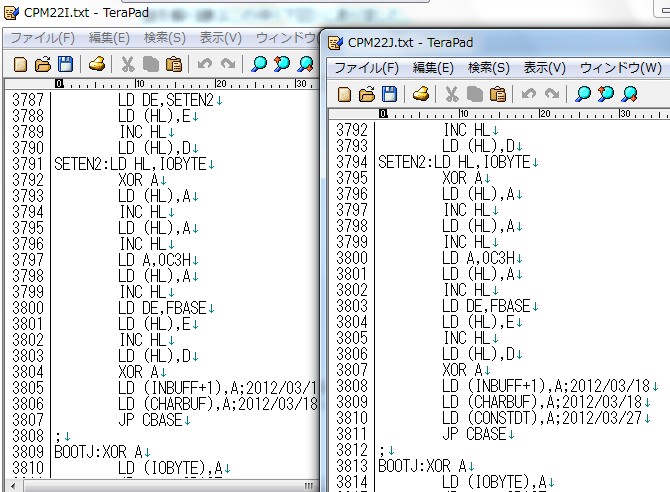Image resolution: width=670 pixels, height=492 pixels.
Task: Open 表示(V) menu in CPM22J window
Action: pyautogui.click(x=544, y=68)
